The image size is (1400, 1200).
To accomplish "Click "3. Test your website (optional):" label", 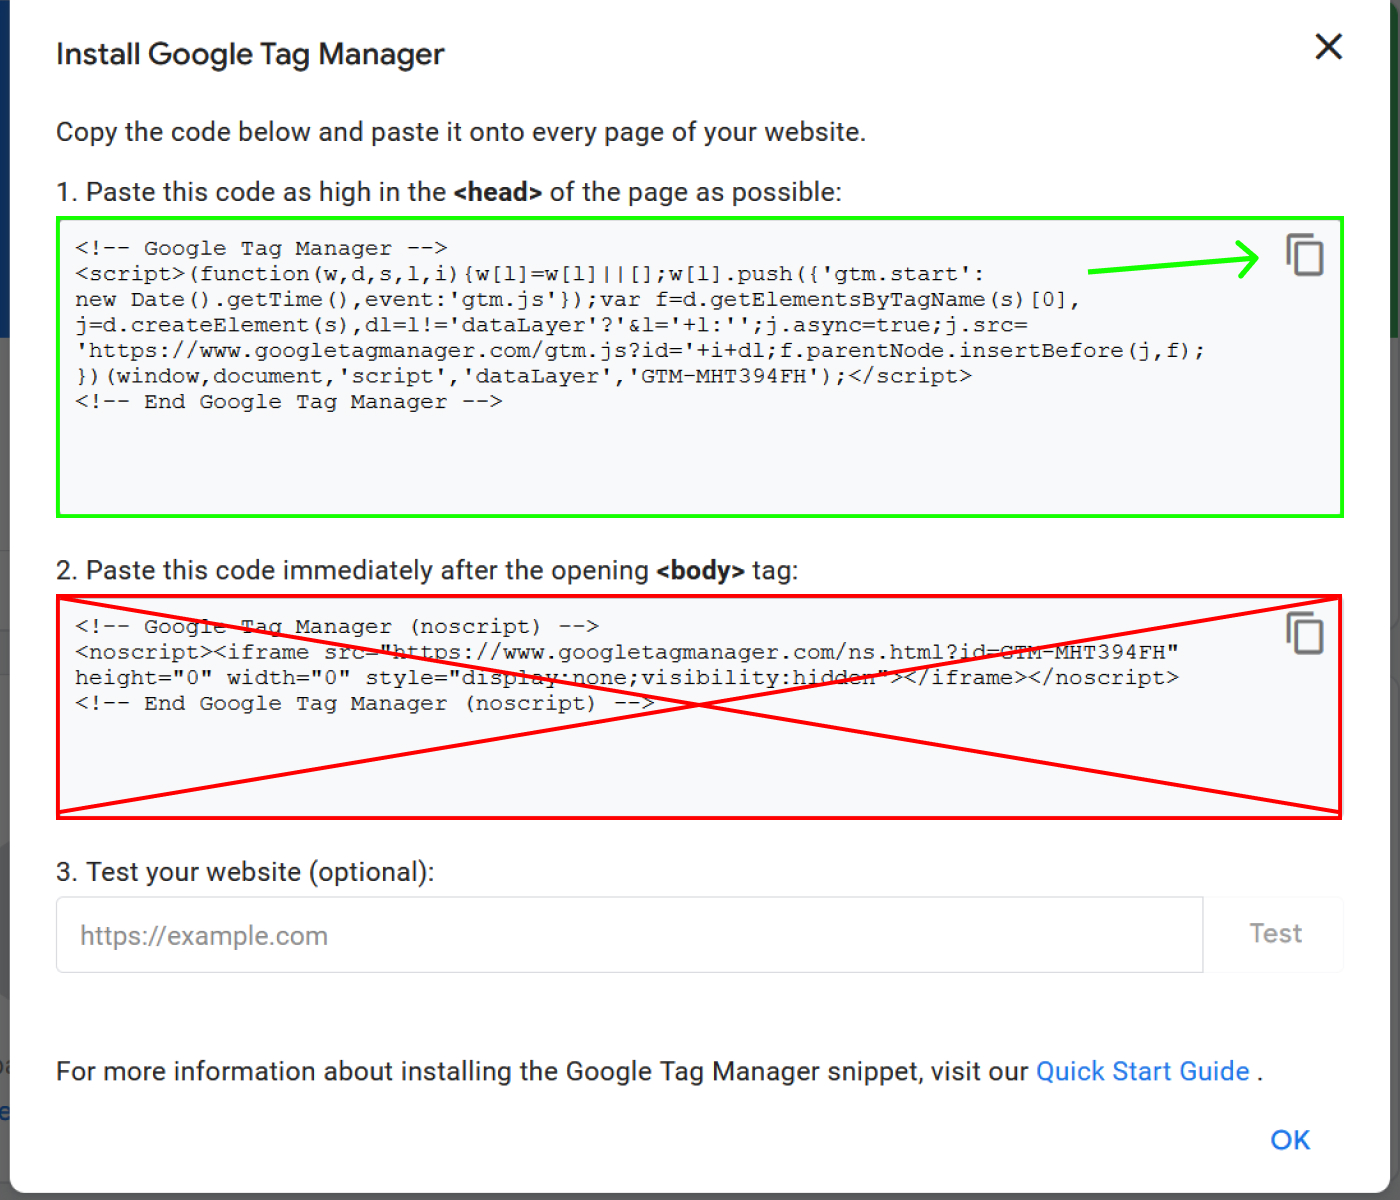I will [245, 872].
